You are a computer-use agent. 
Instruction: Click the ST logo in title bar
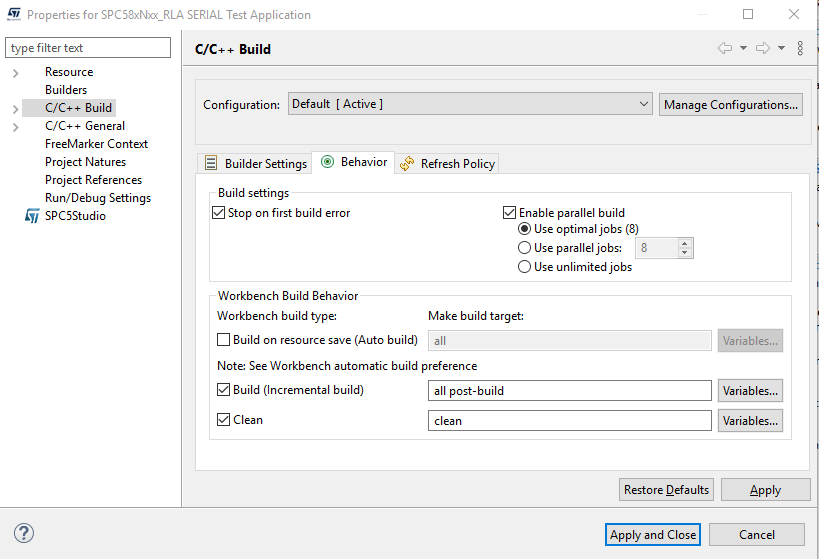[x=14, y=14]
